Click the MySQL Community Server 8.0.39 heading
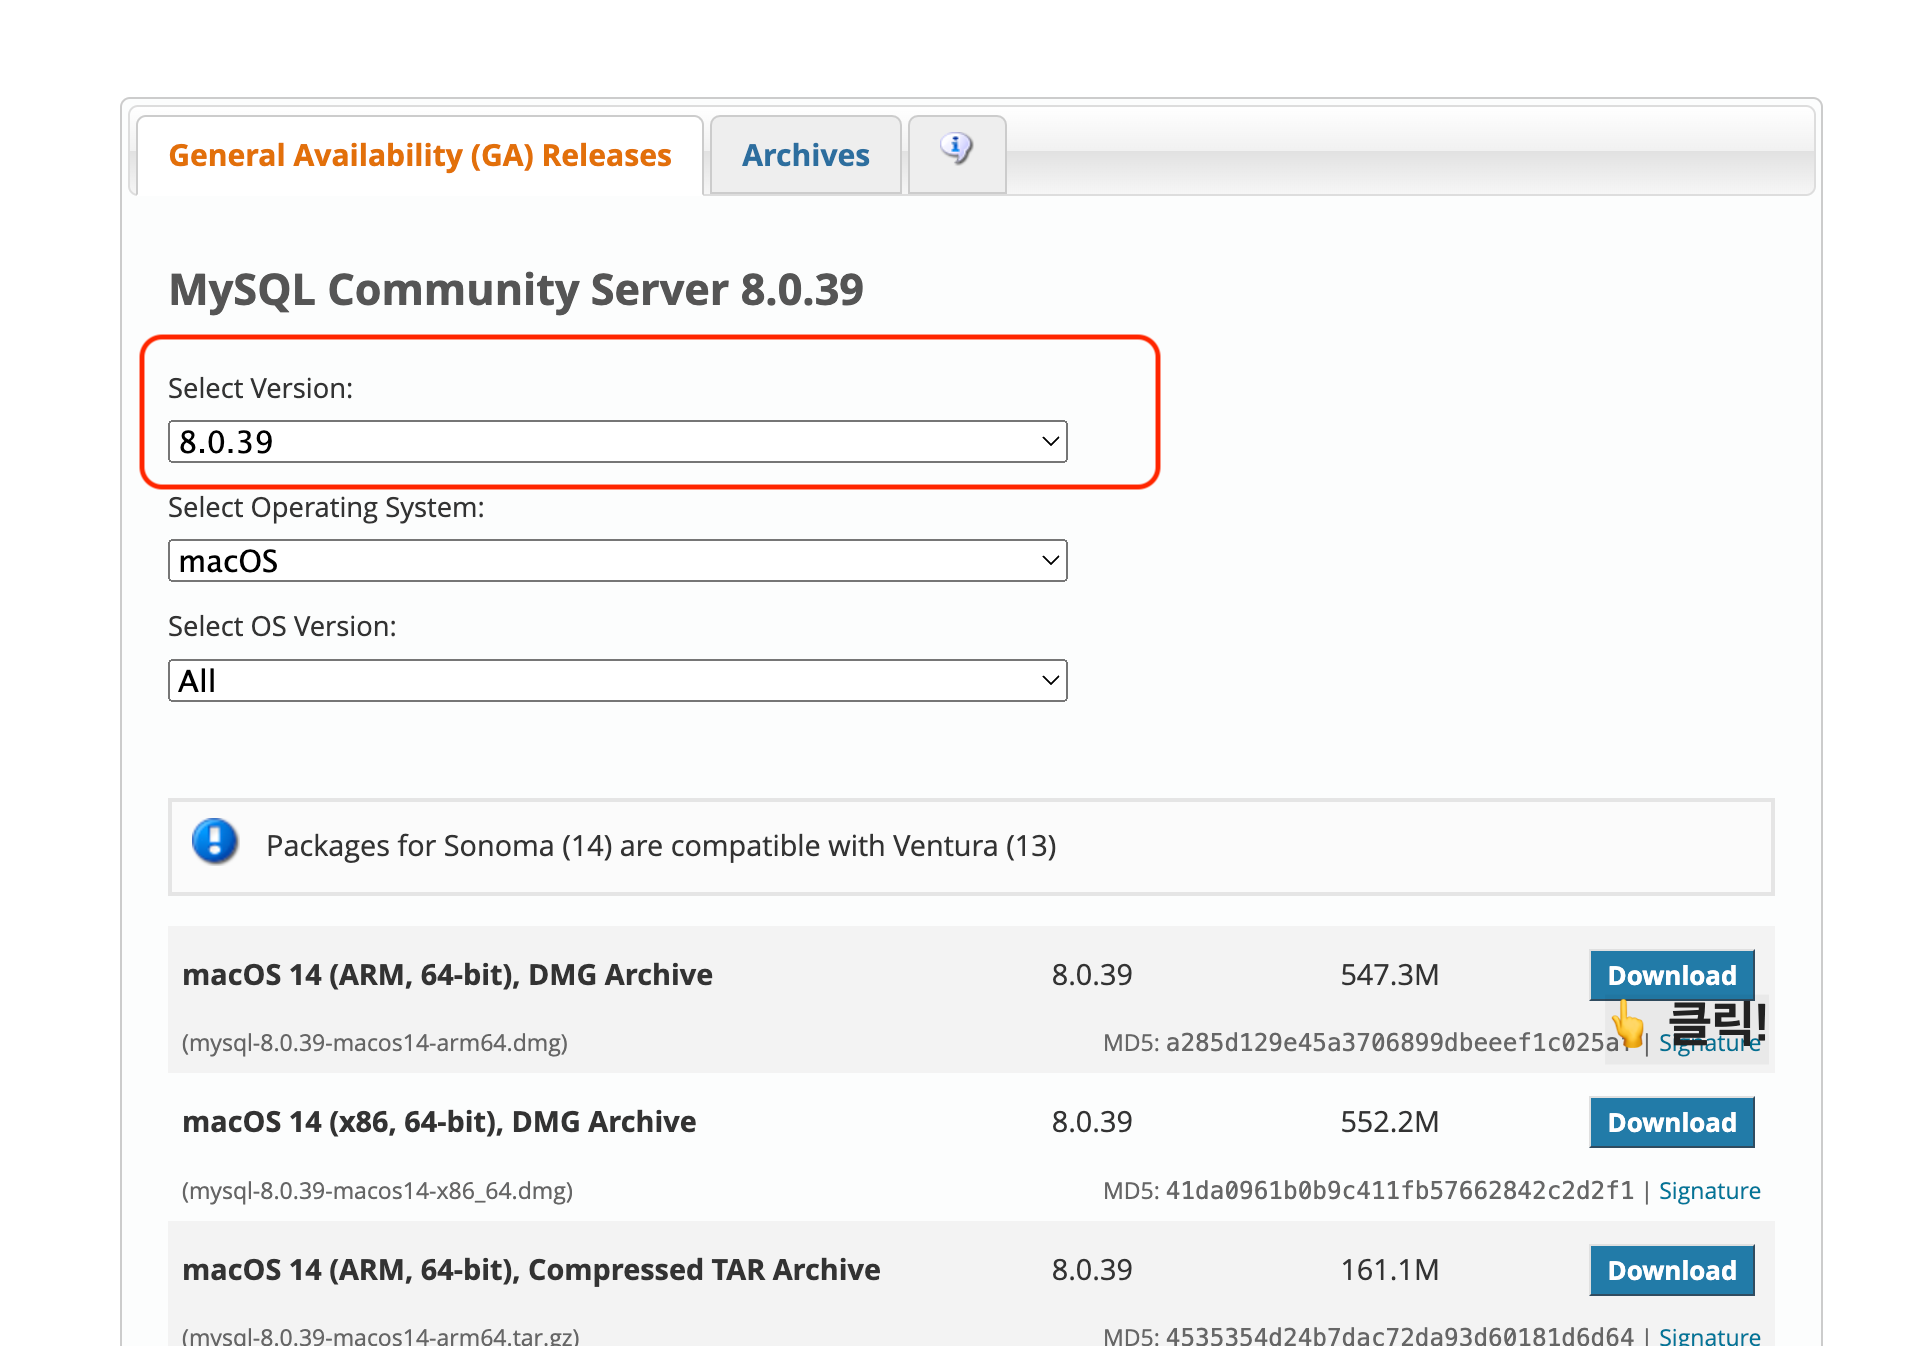This screenshot has height=1346, width=1906. [x=516, y=289]
